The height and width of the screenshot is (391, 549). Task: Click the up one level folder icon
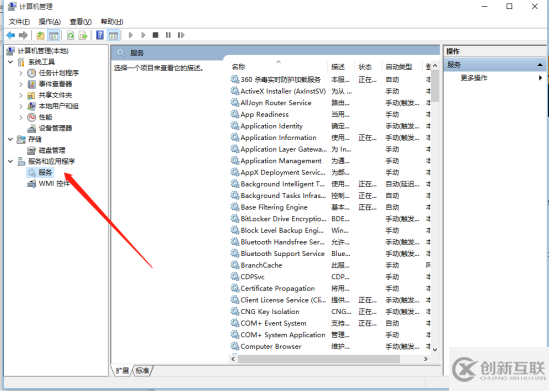coord(40,35)
